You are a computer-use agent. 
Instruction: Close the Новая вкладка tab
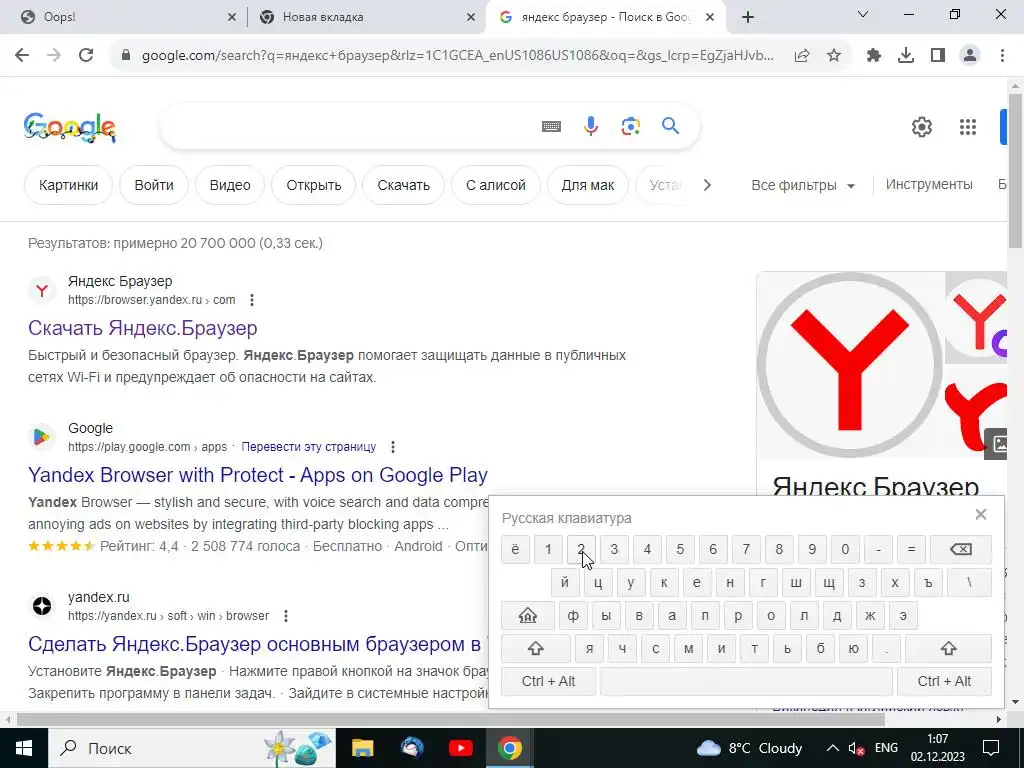point(471,17)
